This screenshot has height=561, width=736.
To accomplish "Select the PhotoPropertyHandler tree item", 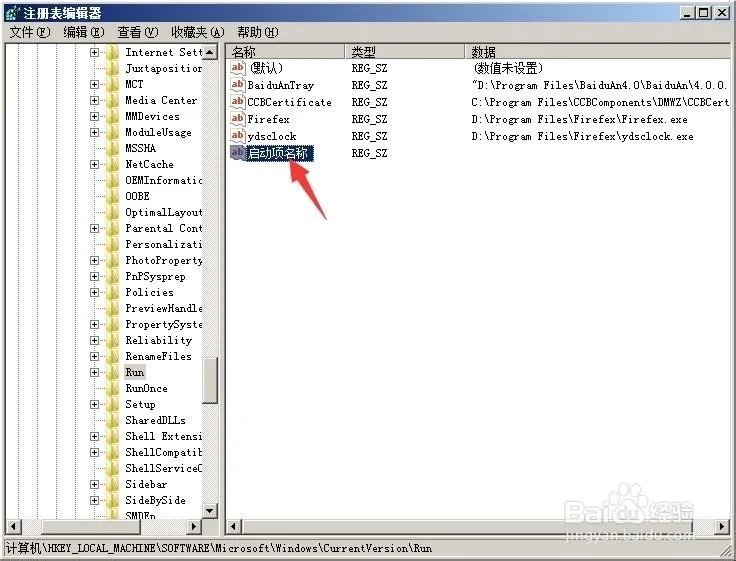I will [x=163, y=260].
